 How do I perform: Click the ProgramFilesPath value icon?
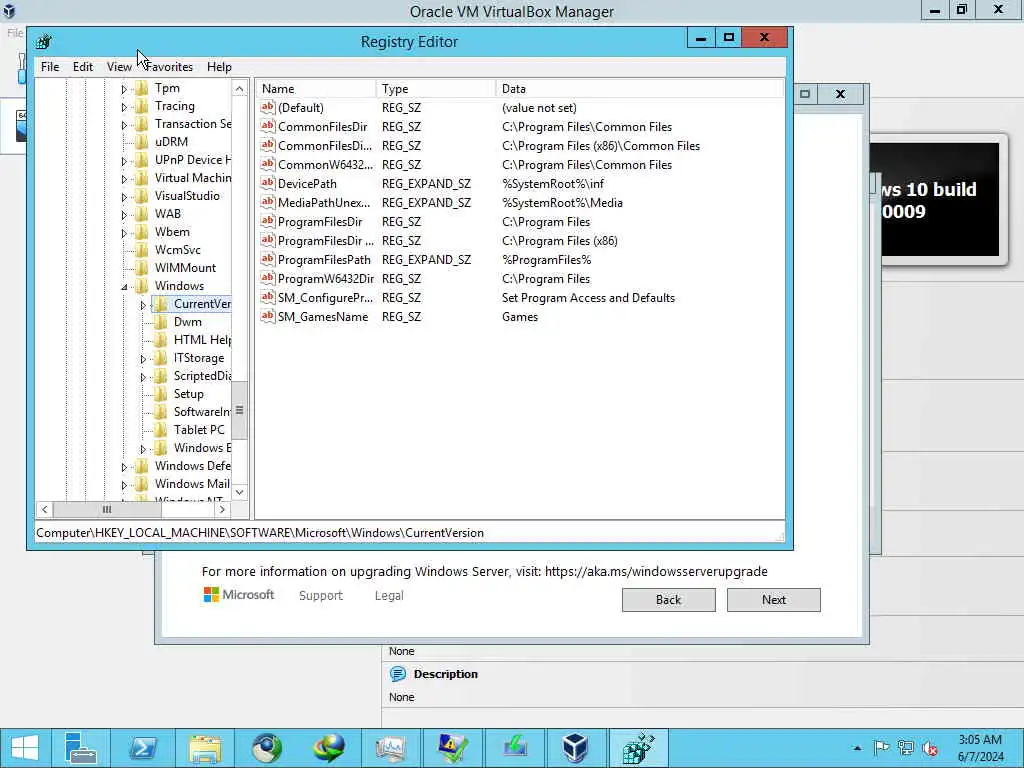pyautogui.click(x=267, y=259)
